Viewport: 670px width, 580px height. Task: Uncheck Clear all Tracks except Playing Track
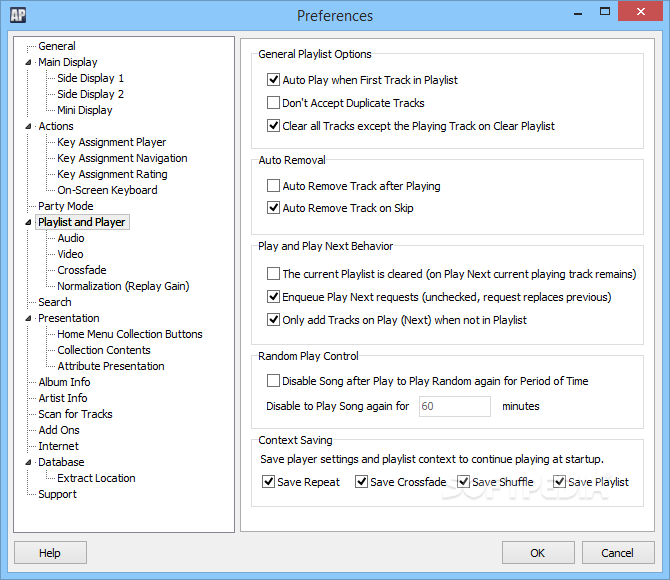pyautogui.click(x=273, y=126)
